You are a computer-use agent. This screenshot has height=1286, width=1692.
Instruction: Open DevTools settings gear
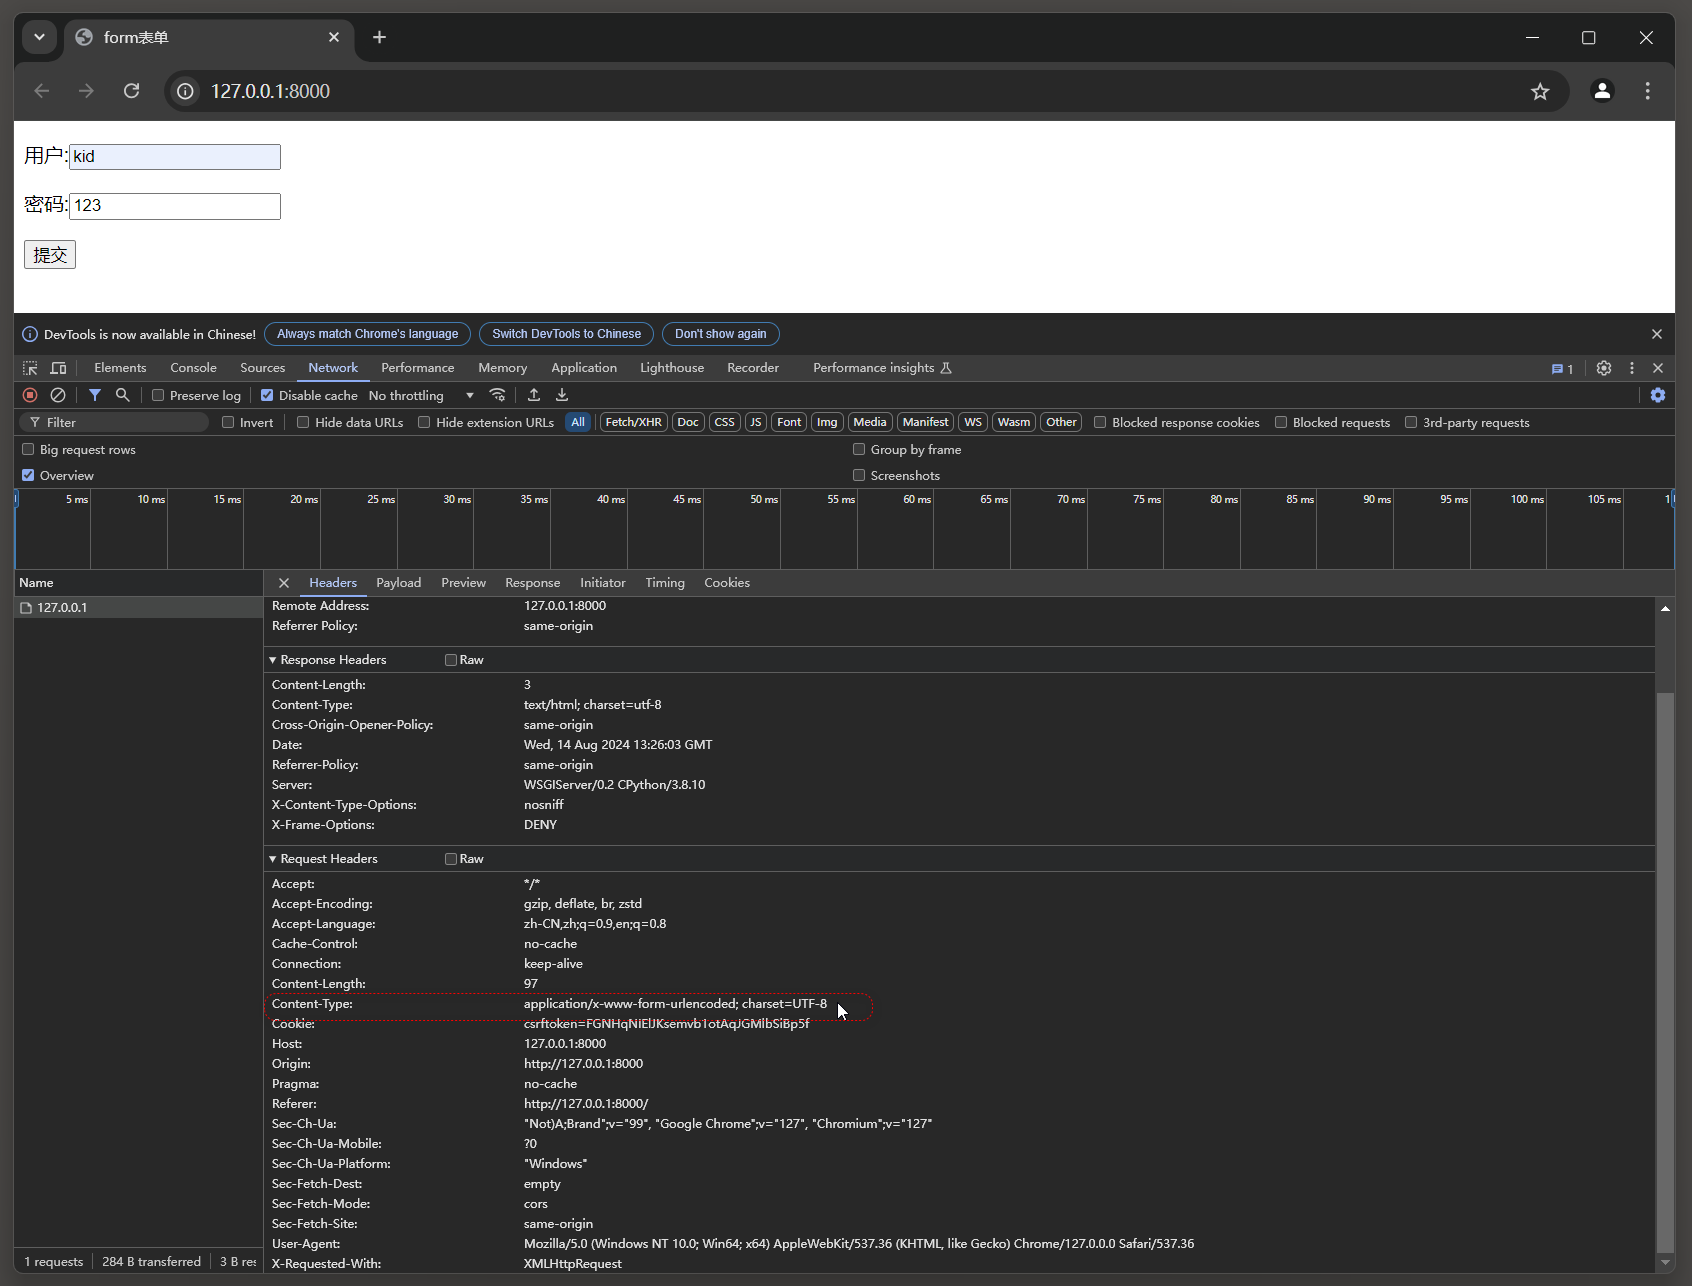1604,368
